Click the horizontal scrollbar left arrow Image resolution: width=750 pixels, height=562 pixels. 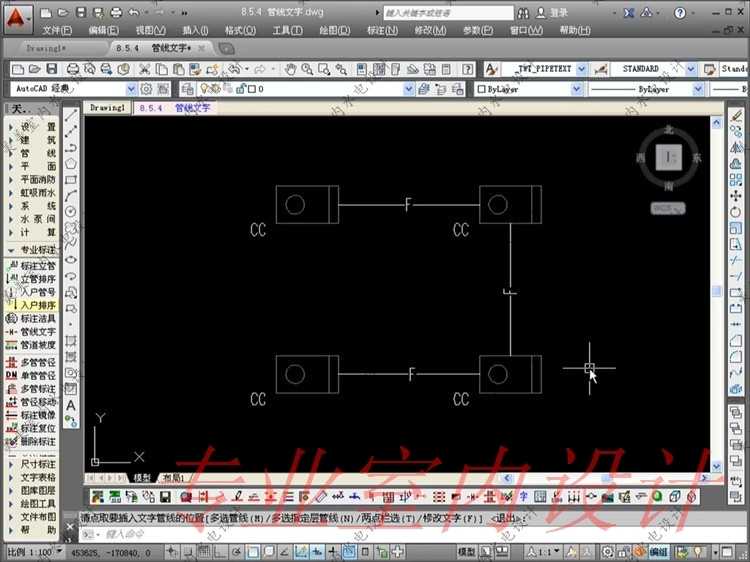(507, 477)
